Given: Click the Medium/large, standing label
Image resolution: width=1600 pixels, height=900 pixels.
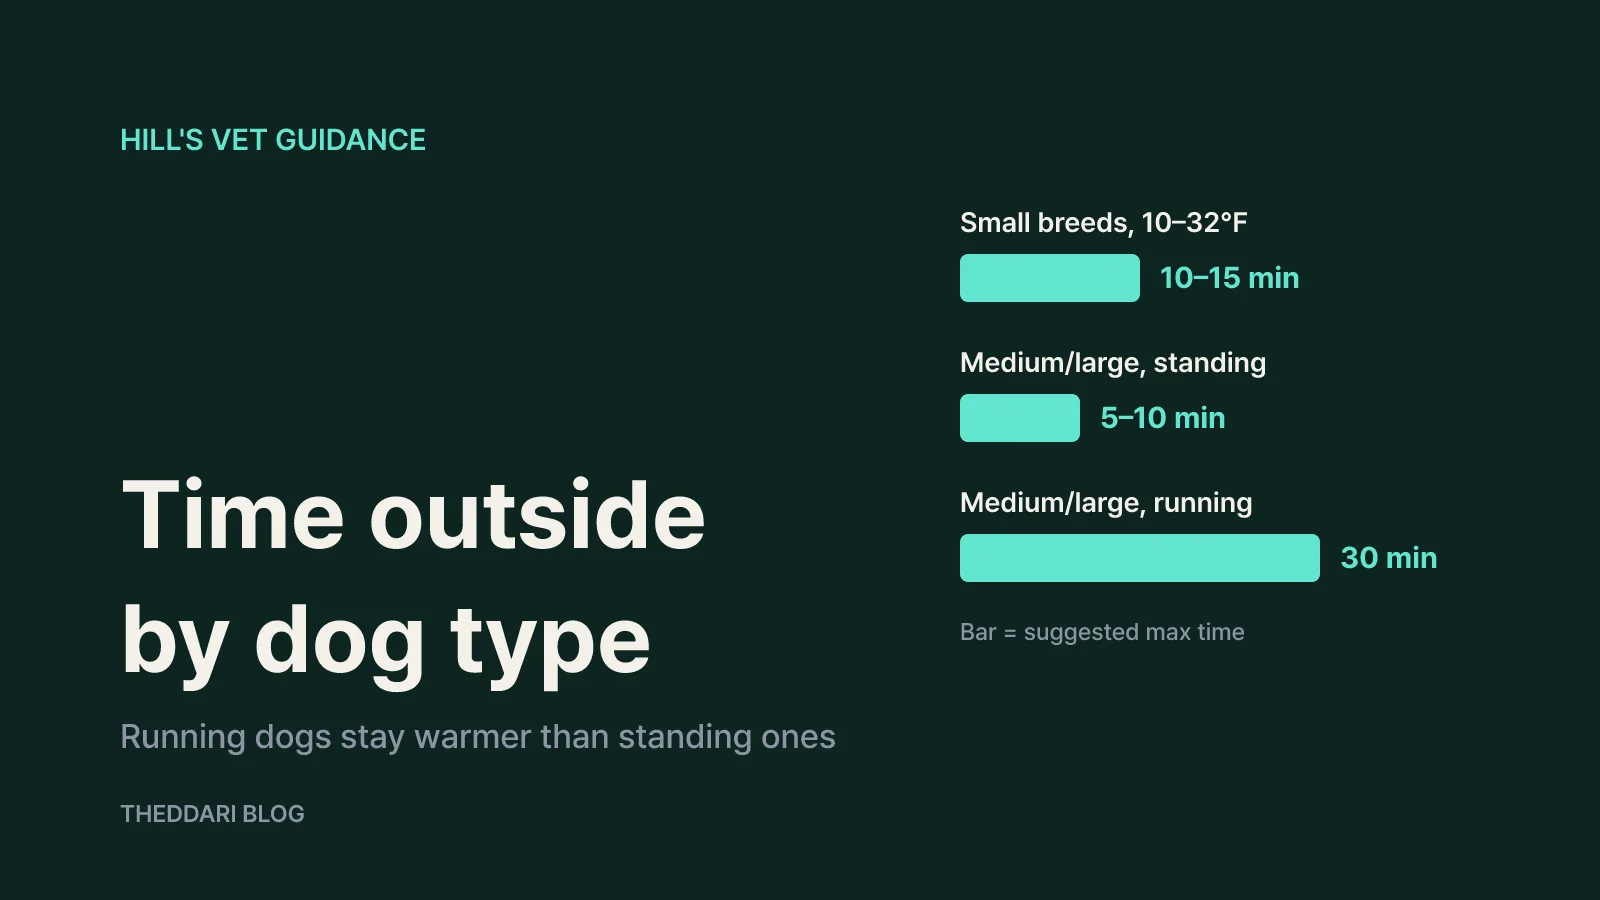Looking at the screenshot, I should click(1113, 363).
